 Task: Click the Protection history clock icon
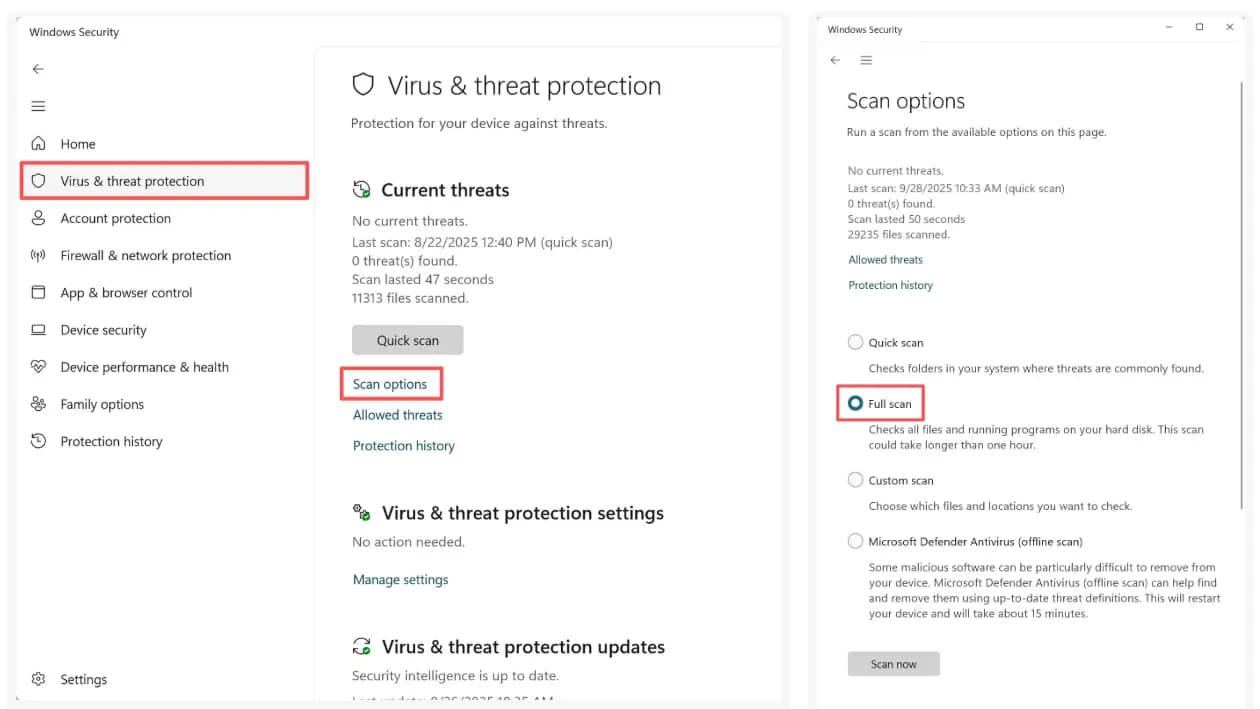coord(39,441)
